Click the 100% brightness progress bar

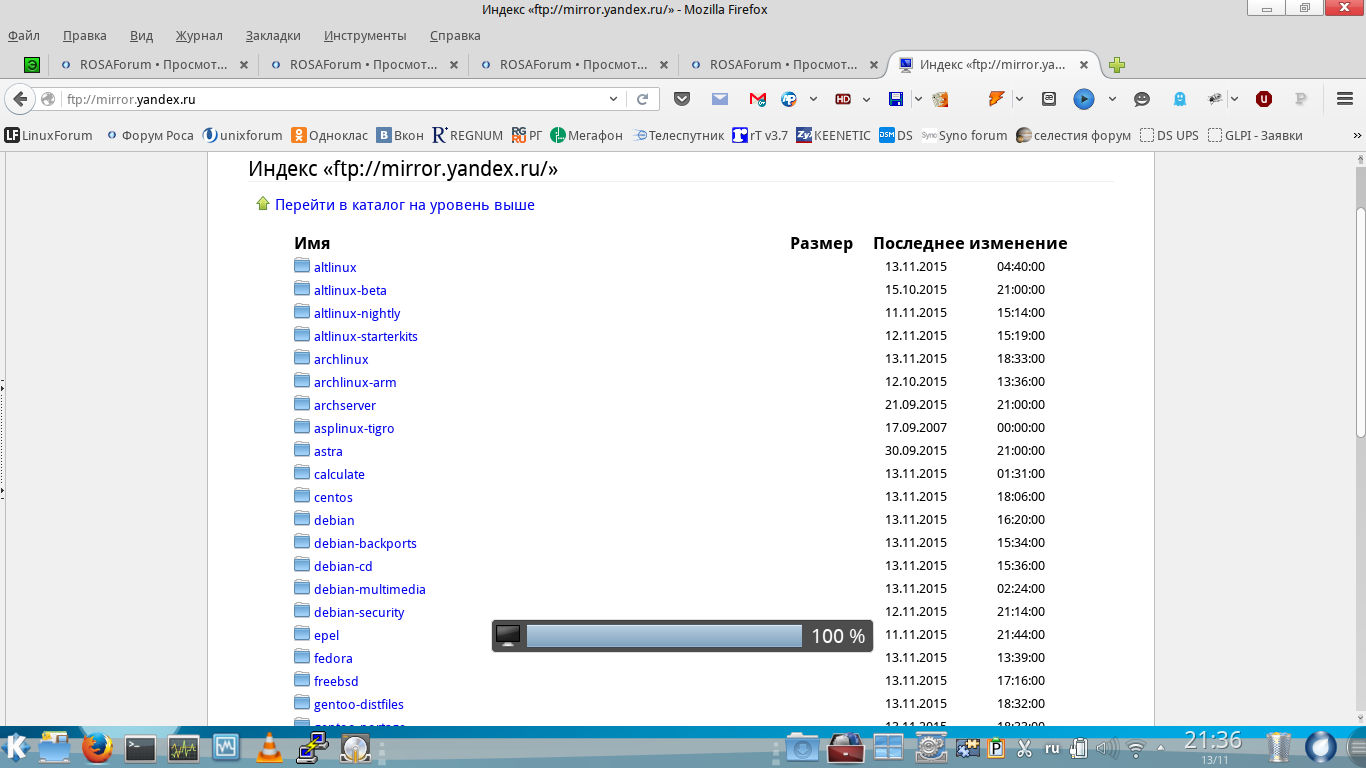pos(664,636)
